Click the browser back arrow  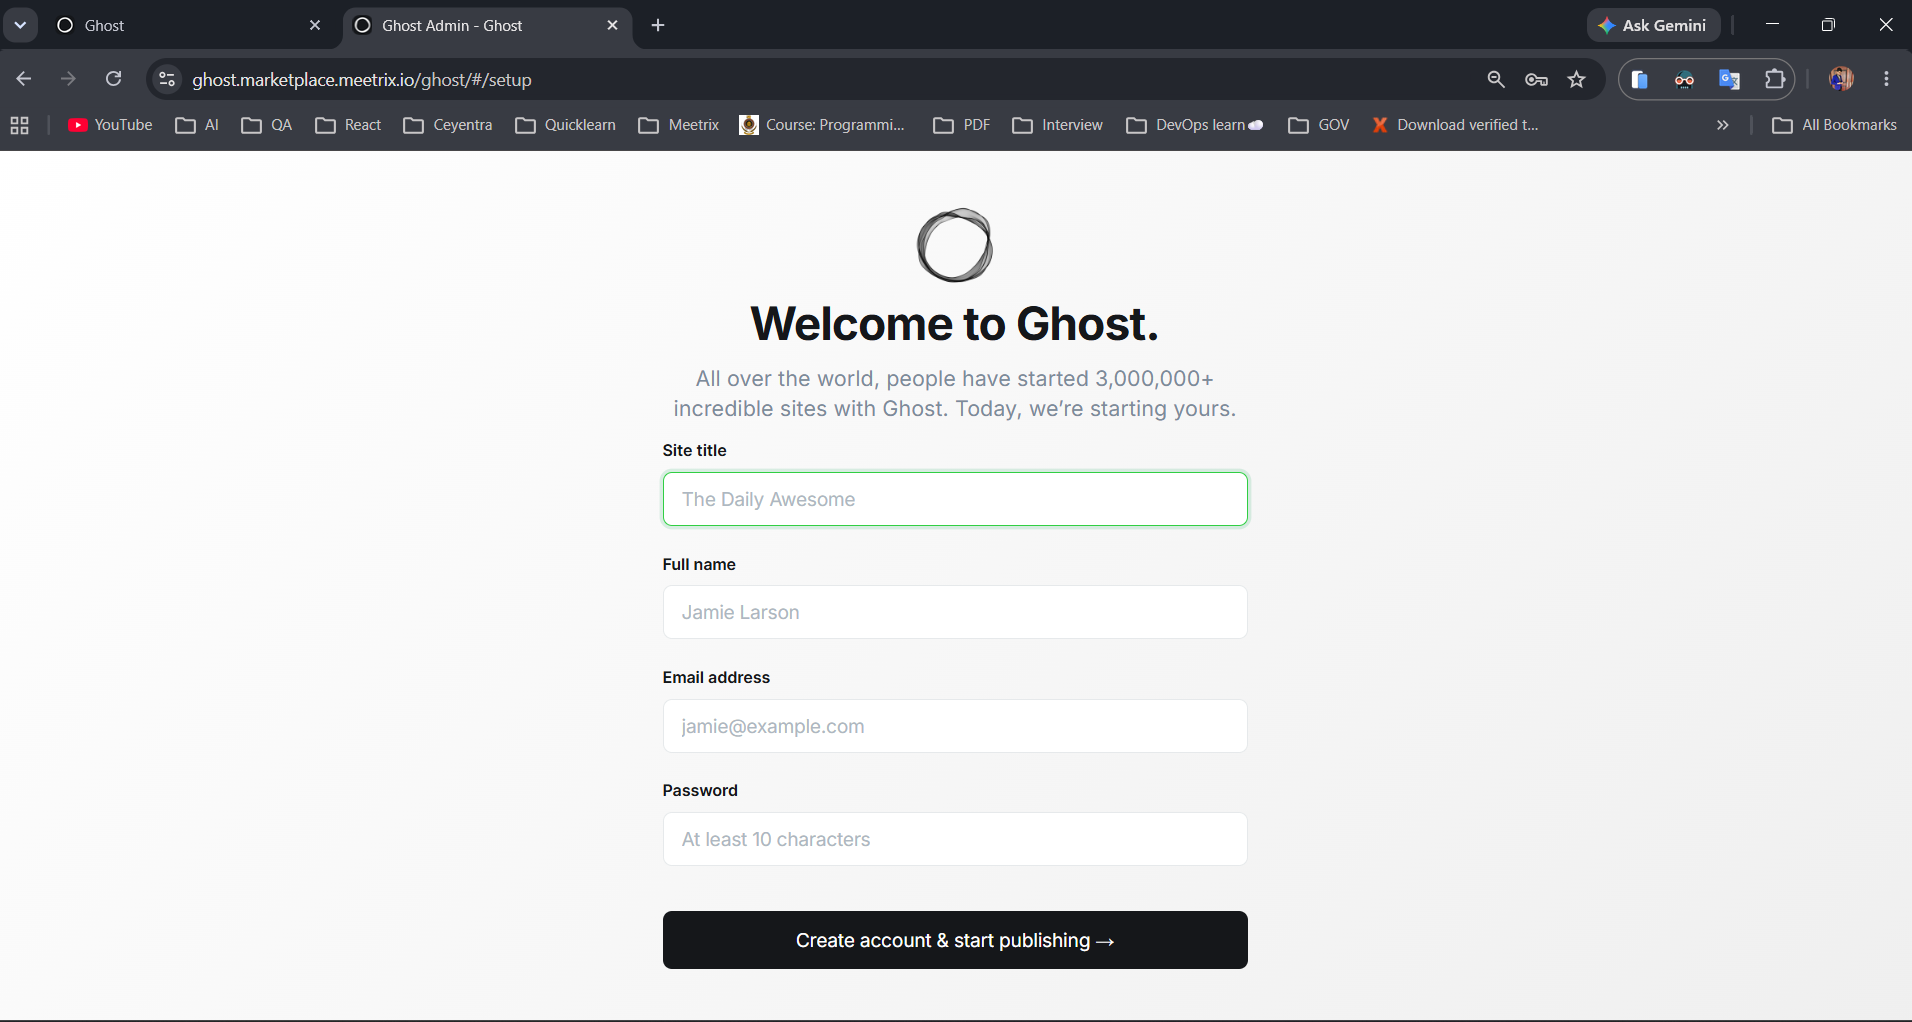click(x=24, y=79)
